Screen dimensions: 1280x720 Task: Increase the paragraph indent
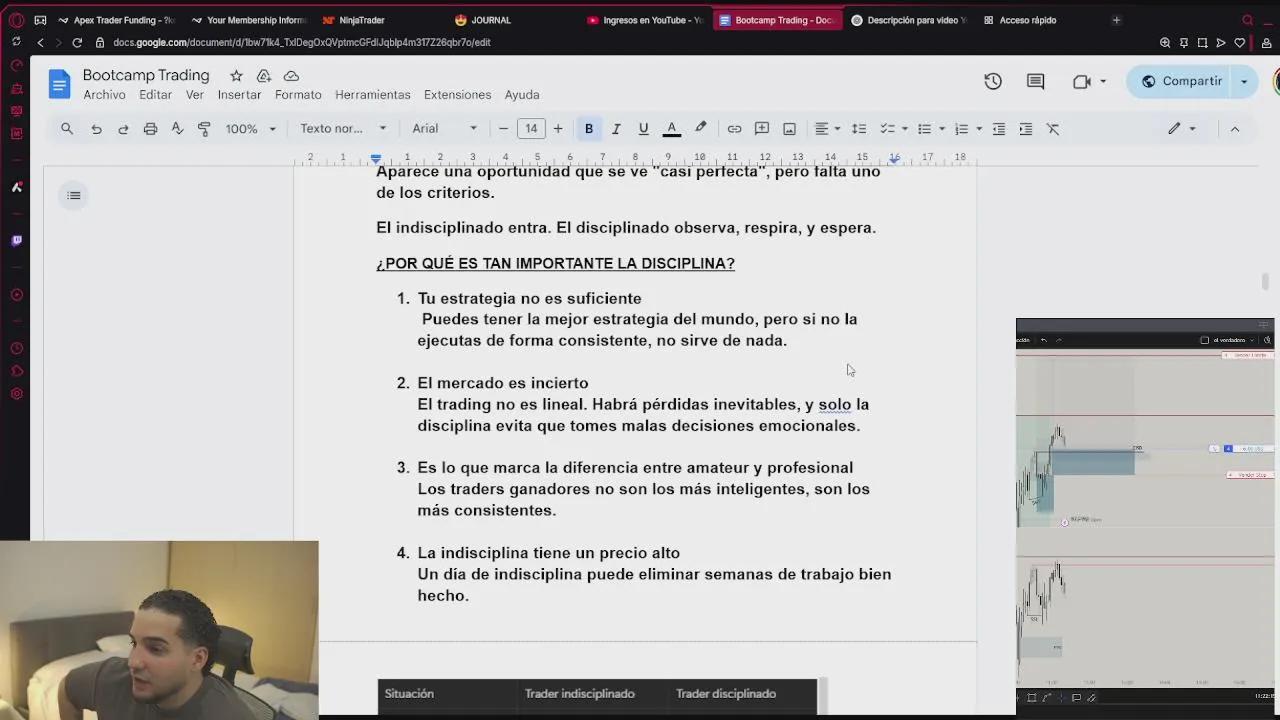click(1025, 128)
